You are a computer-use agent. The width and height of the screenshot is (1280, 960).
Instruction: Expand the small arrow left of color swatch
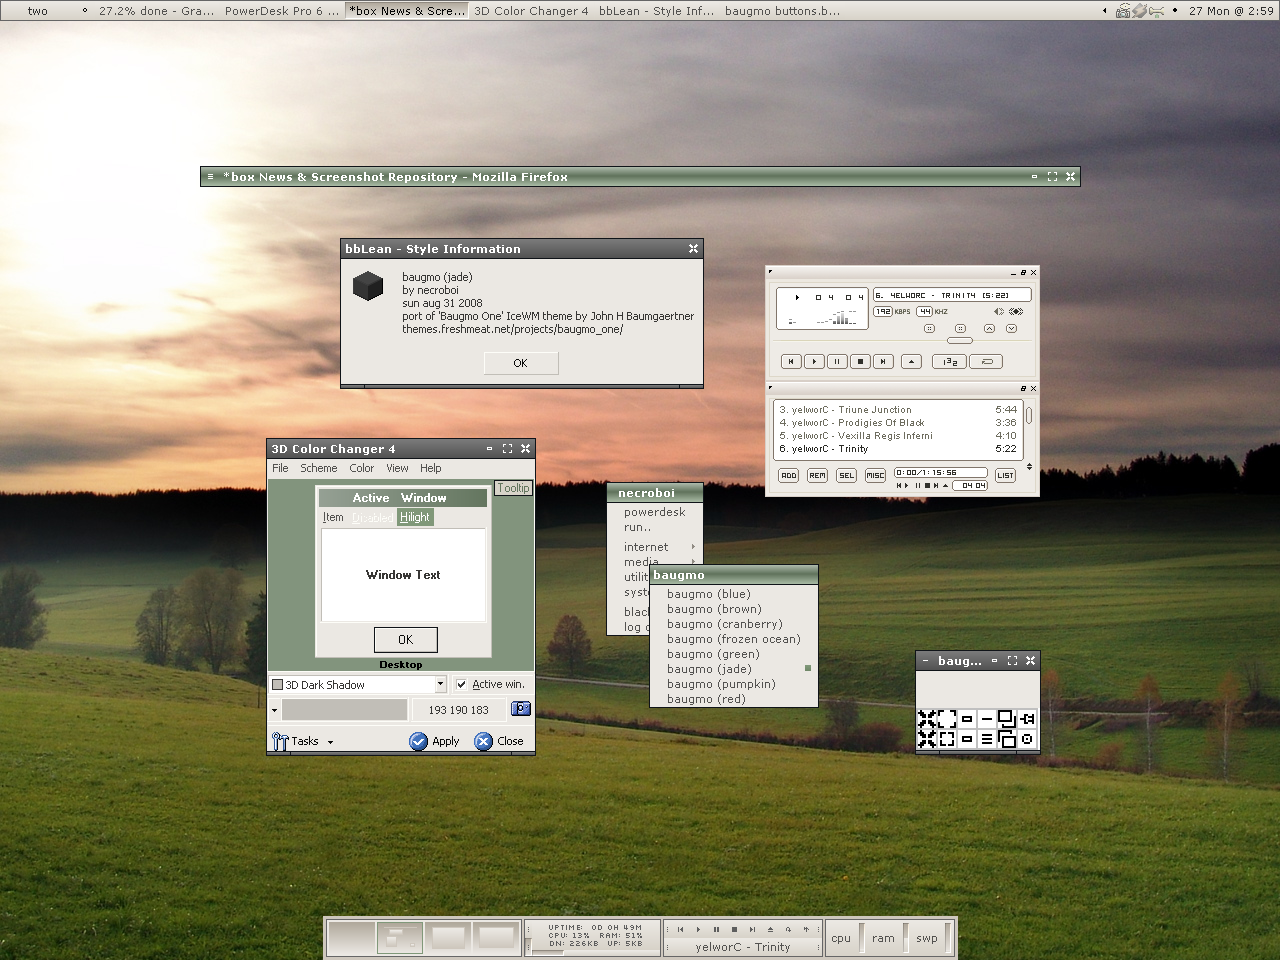[x=275, y=710]
